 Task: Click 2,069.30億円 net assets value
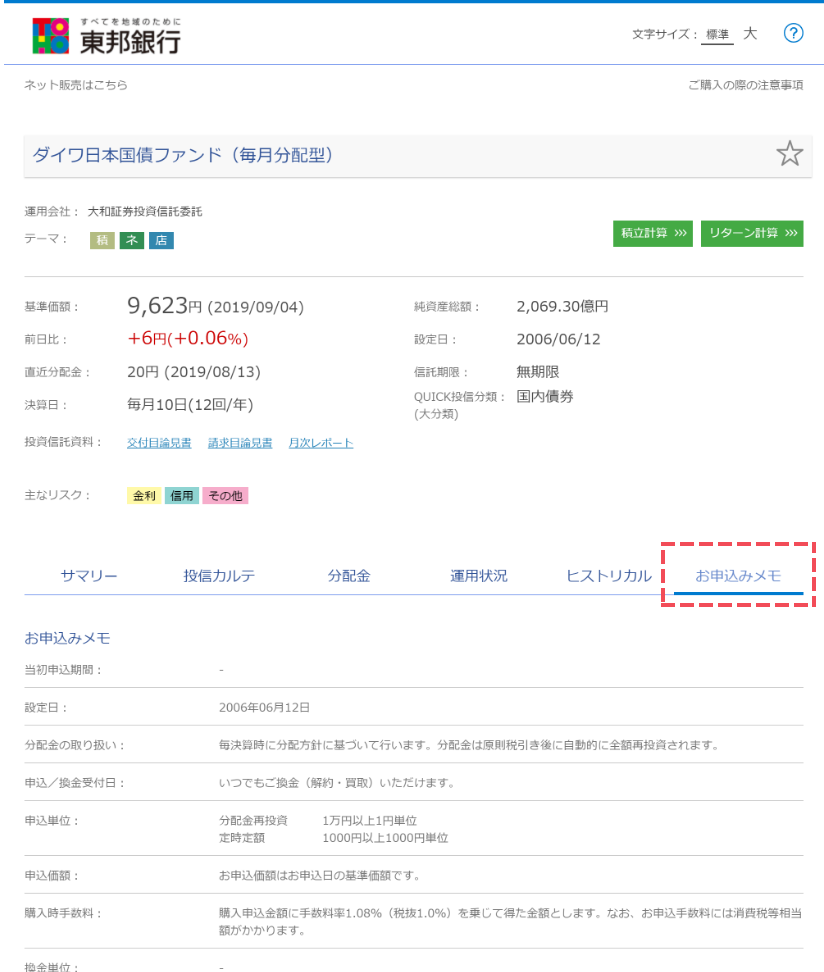click(x=562, y=306)
